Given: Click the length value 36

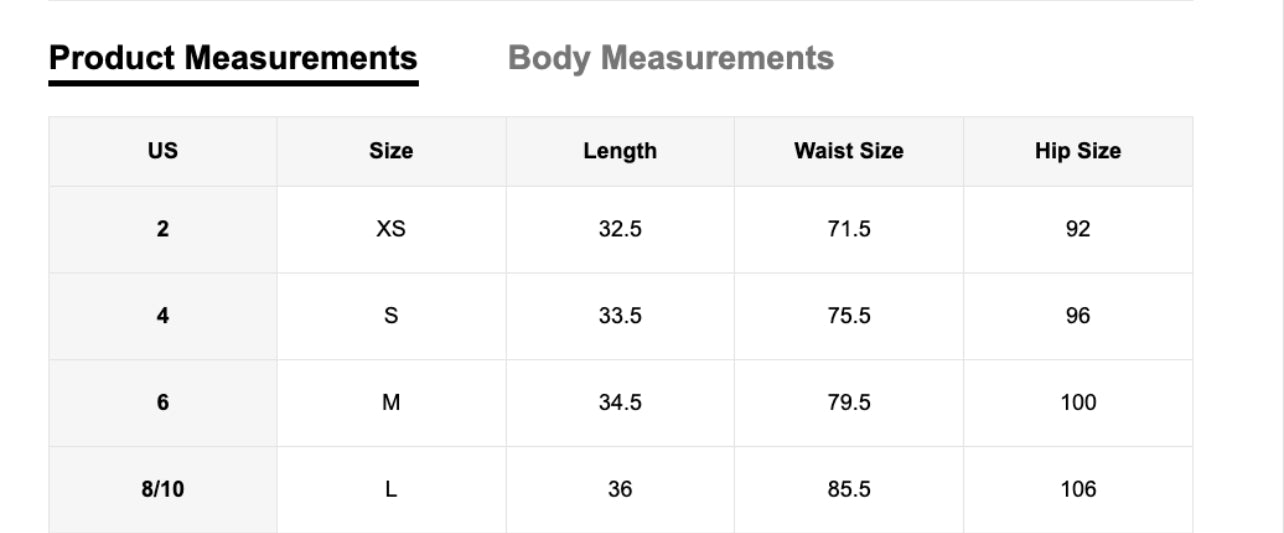Looking at the screenshot, I should pyautogui.click(x=620, y=489).
